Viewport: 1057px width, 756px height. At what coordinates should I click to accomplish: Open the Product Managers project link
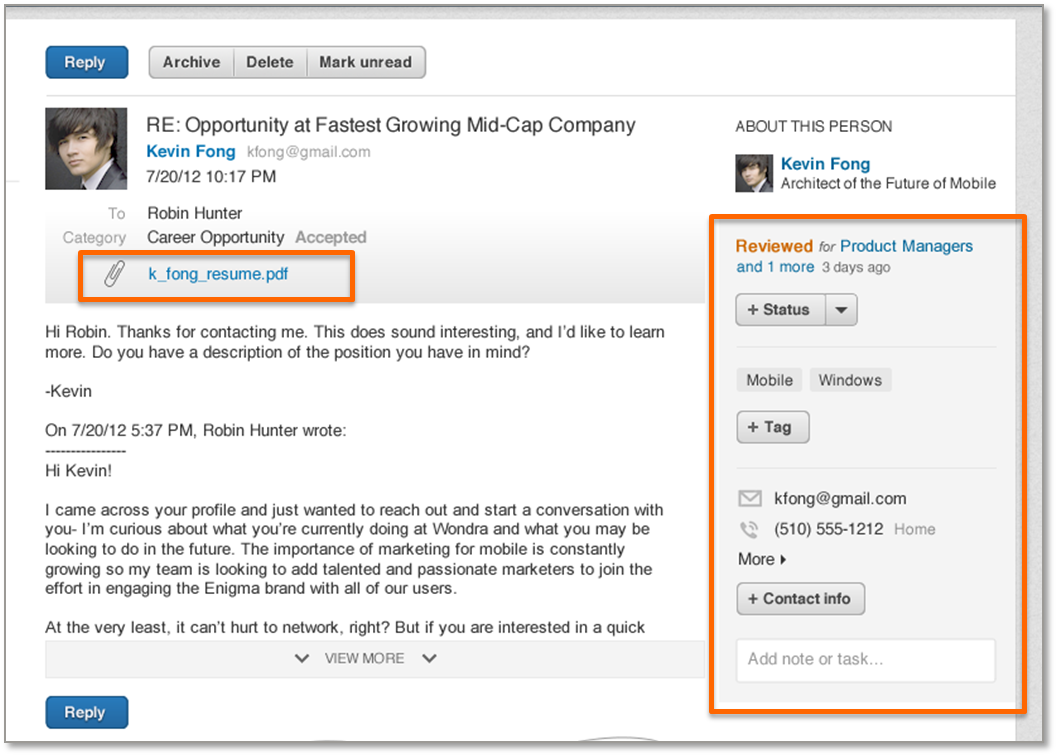(906, 246)
